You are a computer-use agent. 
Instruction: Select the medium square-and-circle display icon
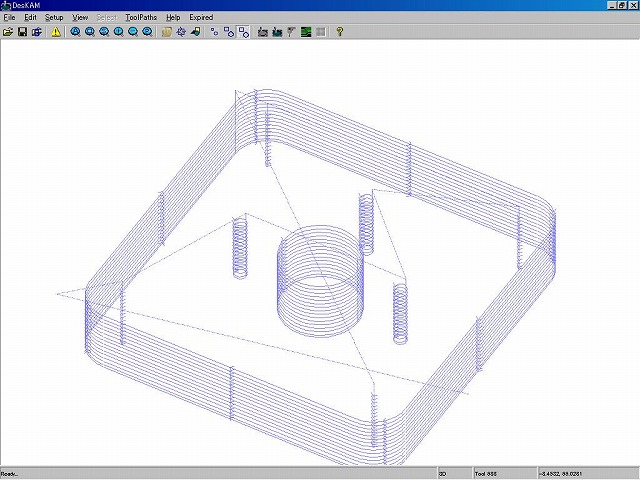coord(229,32)
